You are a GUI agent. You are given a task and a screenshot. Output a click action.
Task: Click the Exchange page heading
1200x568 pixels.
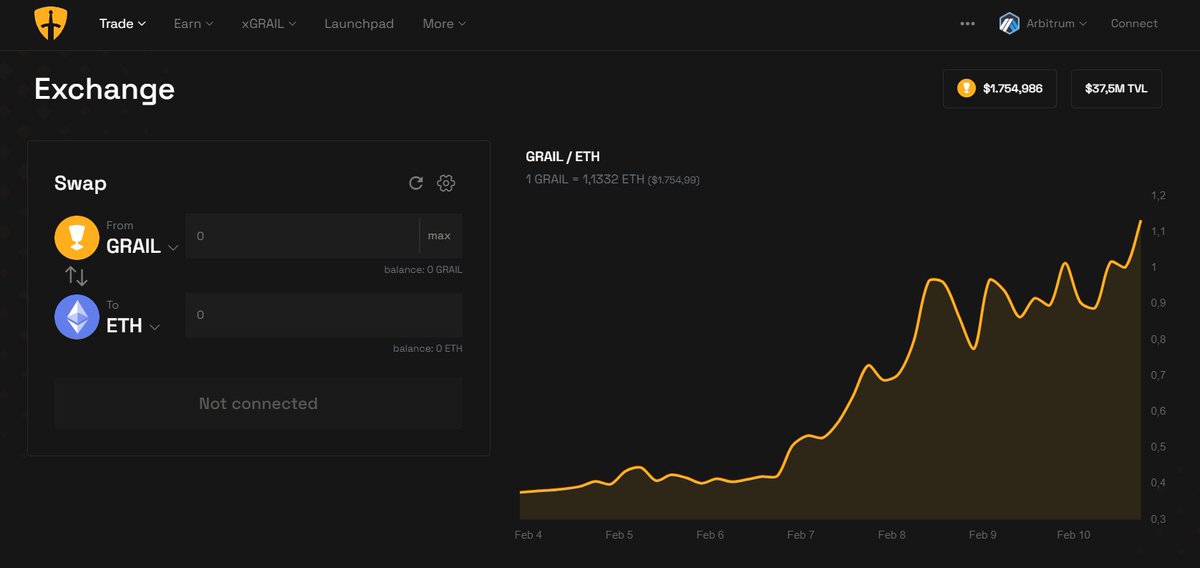(x=104, y=89)
